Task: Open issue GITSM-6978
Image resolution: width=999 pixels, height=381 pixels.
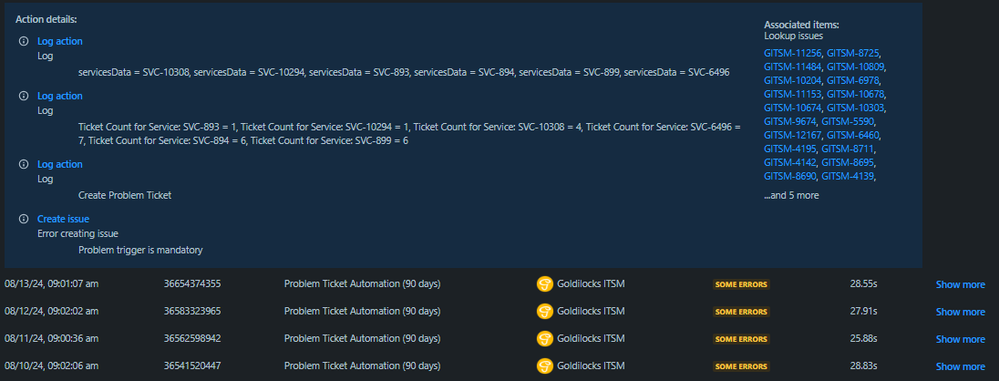Action: 854,80
